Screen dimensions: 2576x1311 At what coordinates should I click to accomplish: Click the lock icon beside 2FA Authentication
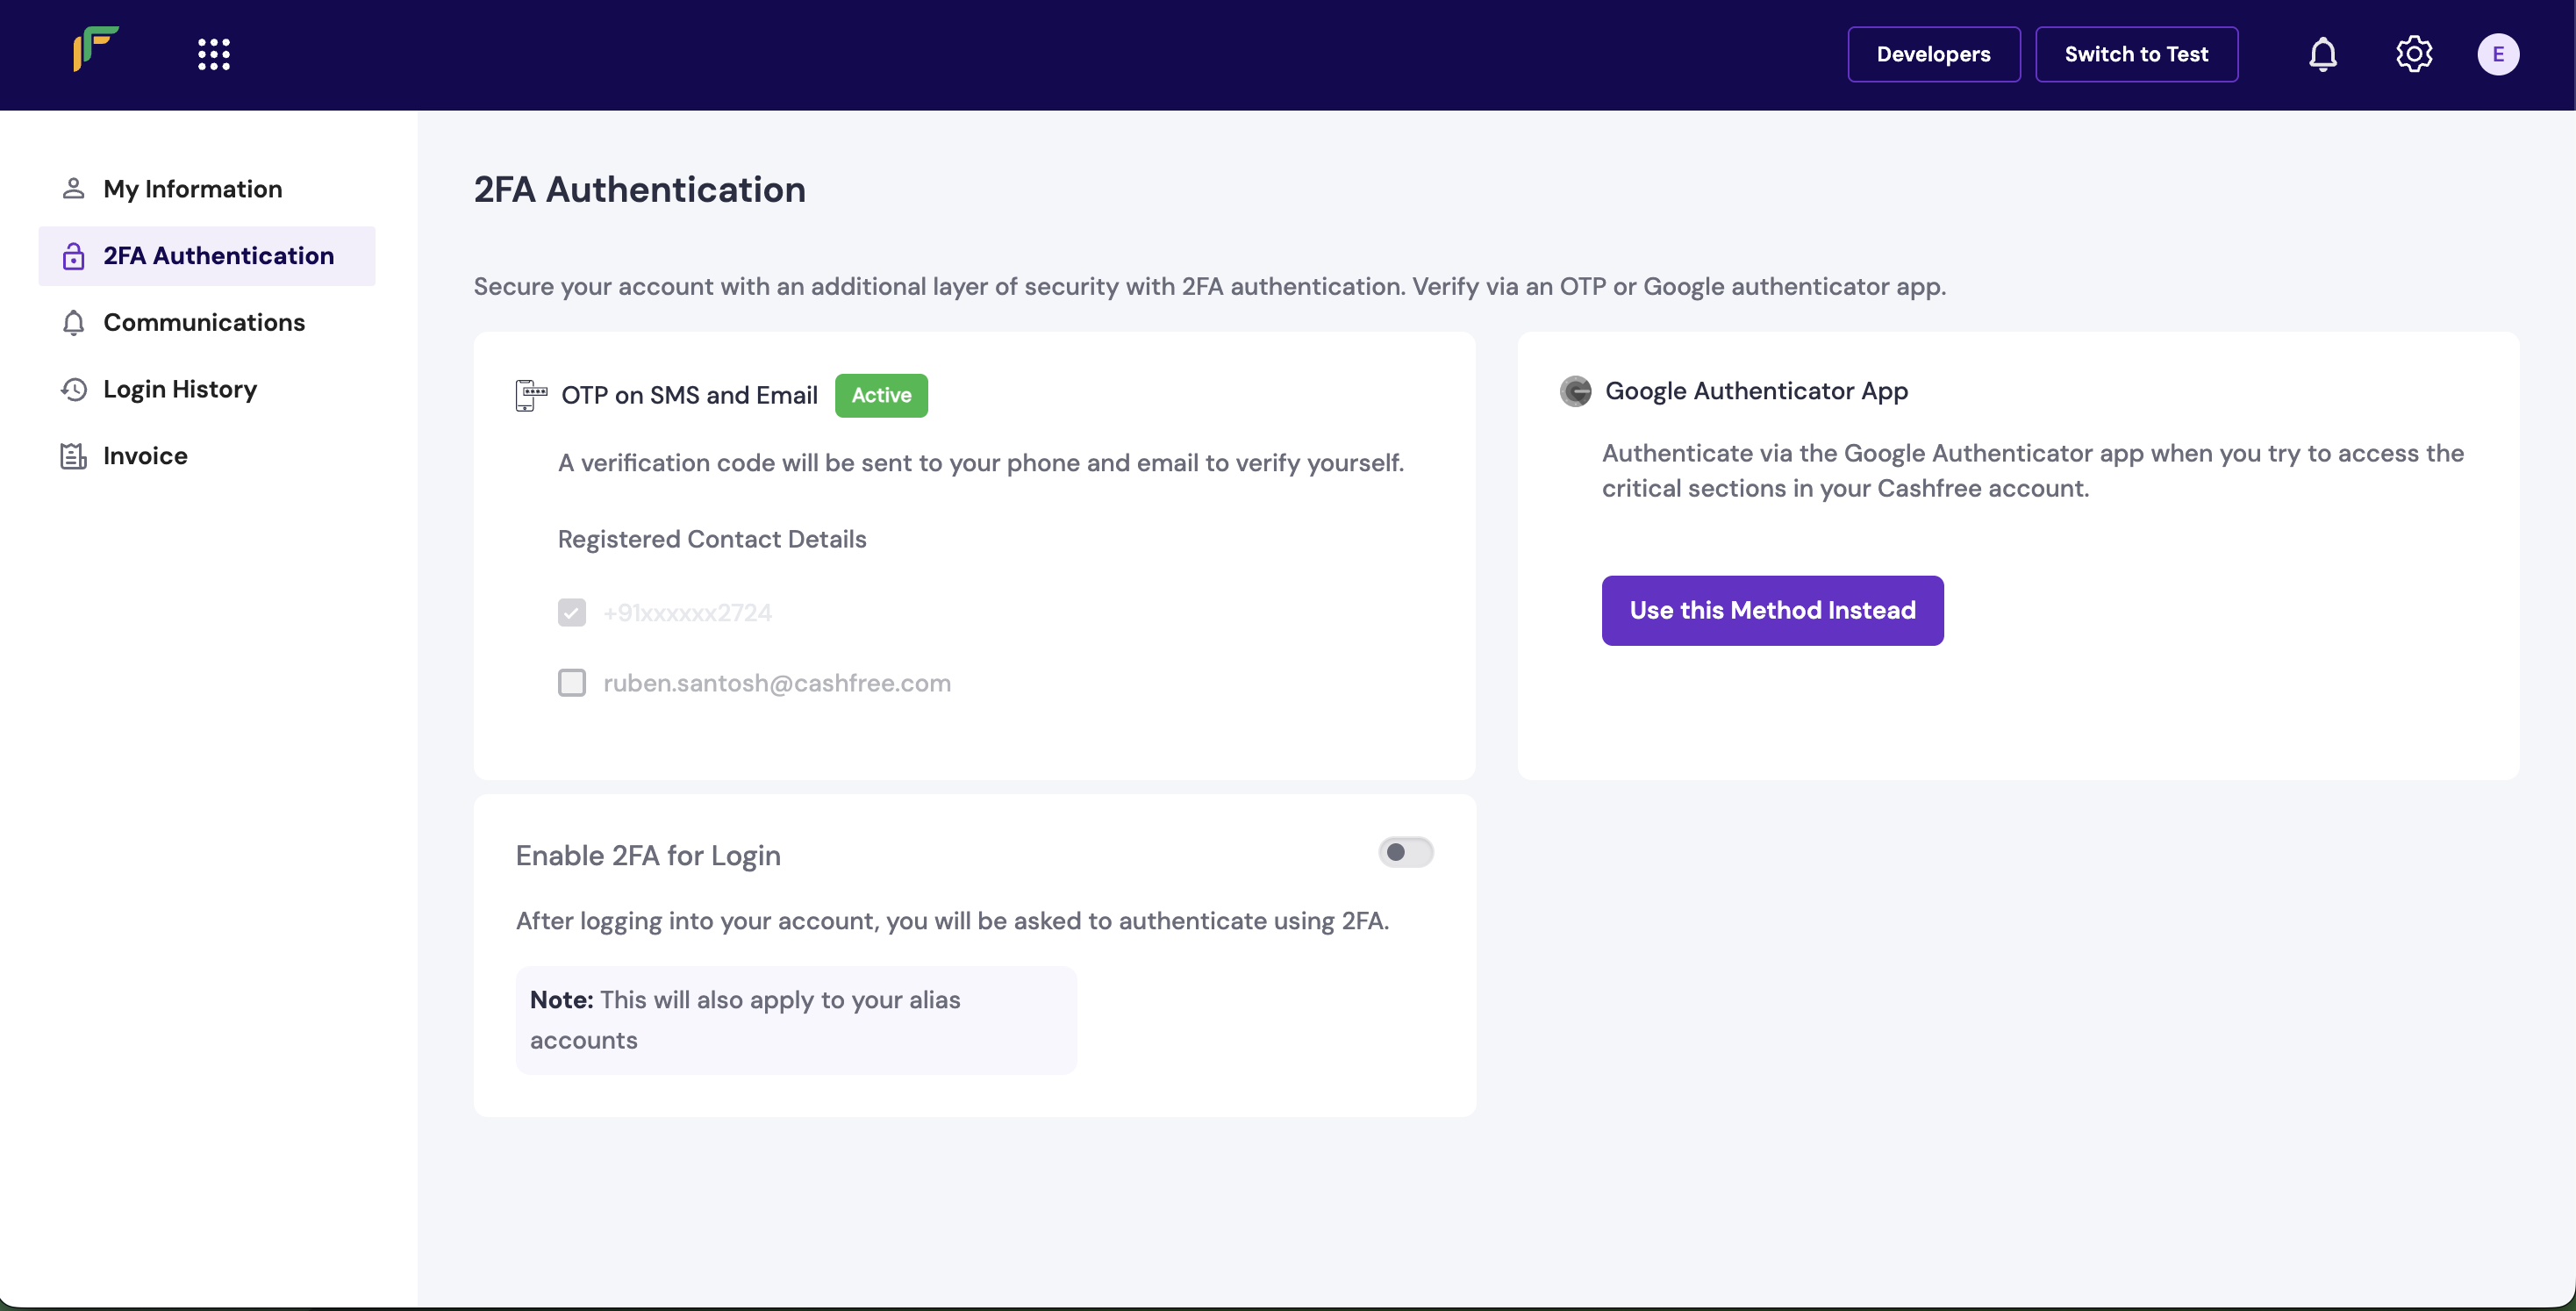click(72, 256)
